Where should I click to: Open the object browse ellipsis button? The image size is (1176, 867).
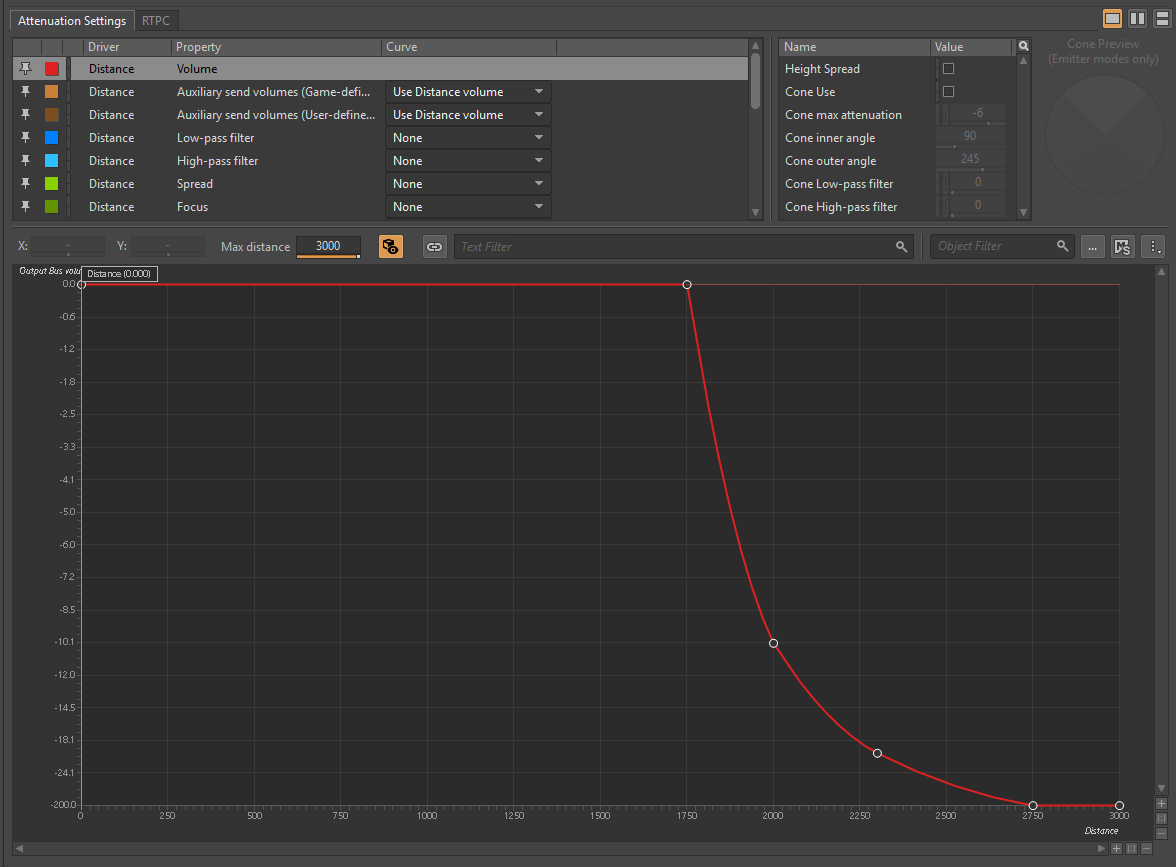coord(1093,247)
